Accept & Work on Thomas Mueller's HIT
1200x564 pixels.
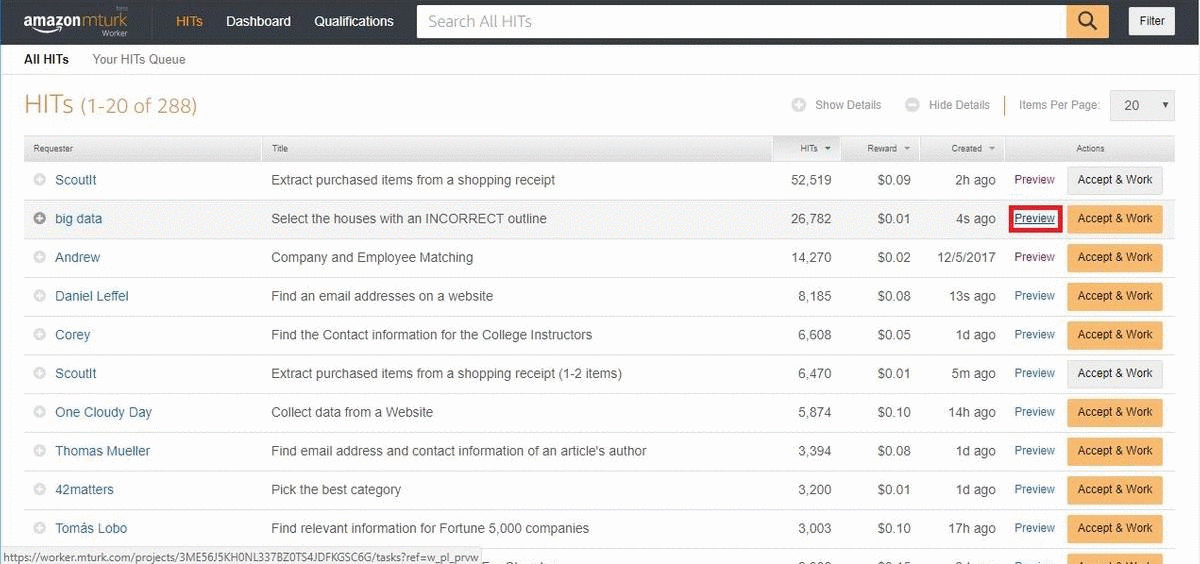click(1115, 451)
